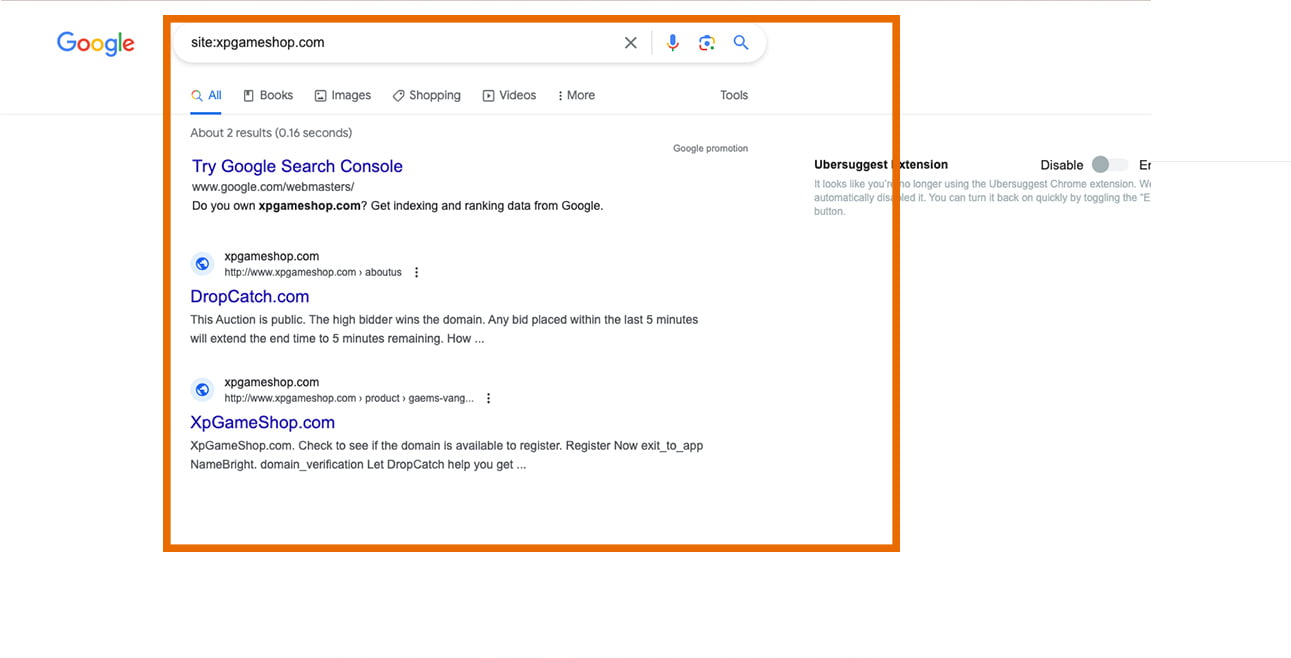Toggle the Ubersuggest extension switch
This screenshot has width=1291, height=658.
[1109, 165]
